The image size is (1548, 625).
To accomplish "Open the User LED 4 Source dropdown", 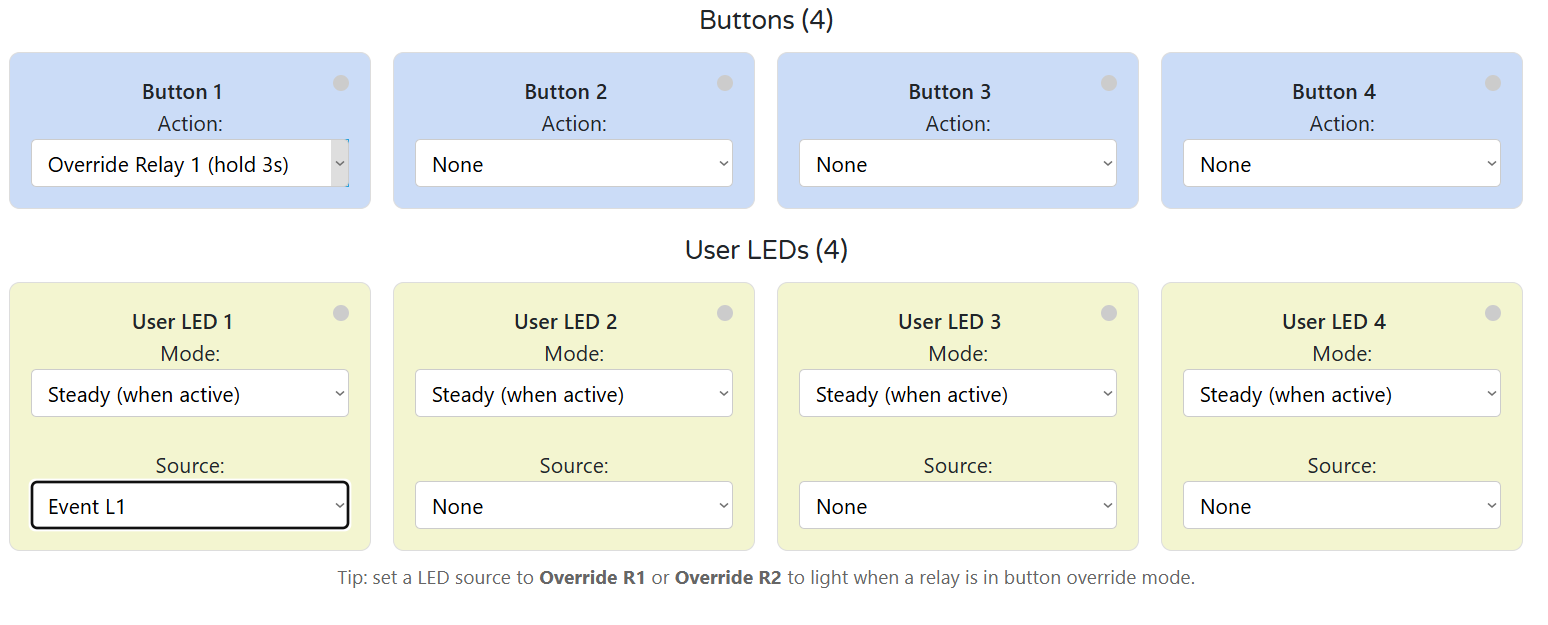I will click(1341, 505).
